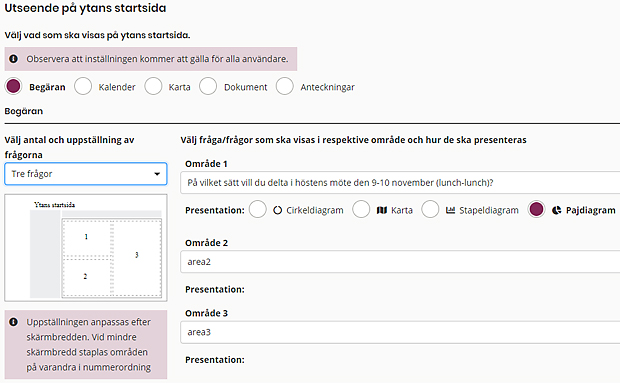
Task: Open the Tre frågor dropdown
Action: (86, 174)
